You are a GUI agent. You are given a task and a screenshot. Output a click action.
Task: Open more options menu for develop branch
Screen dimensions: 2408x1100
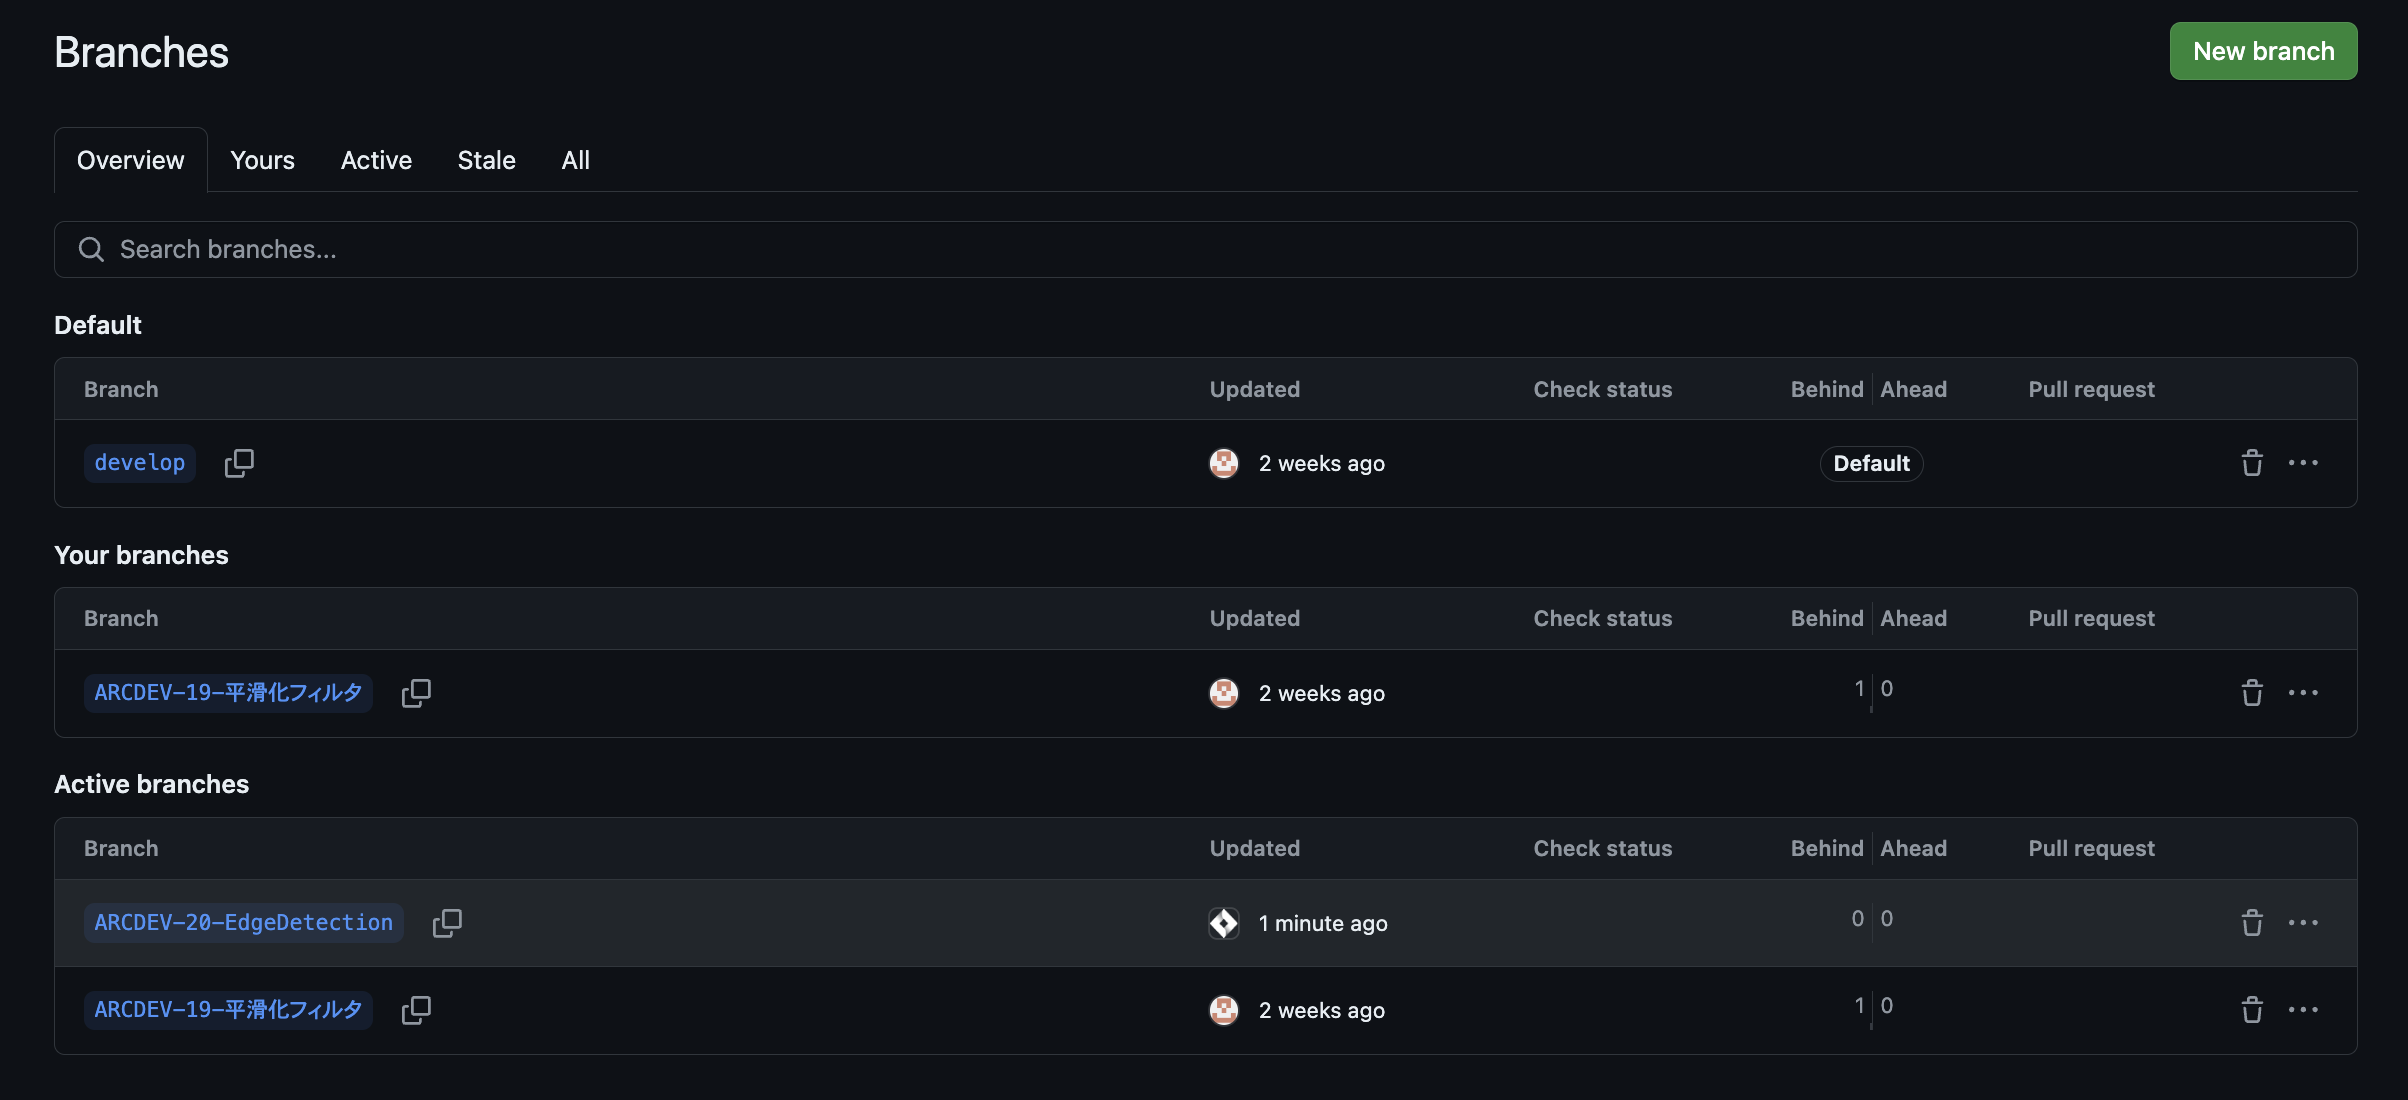(2305, 463)
